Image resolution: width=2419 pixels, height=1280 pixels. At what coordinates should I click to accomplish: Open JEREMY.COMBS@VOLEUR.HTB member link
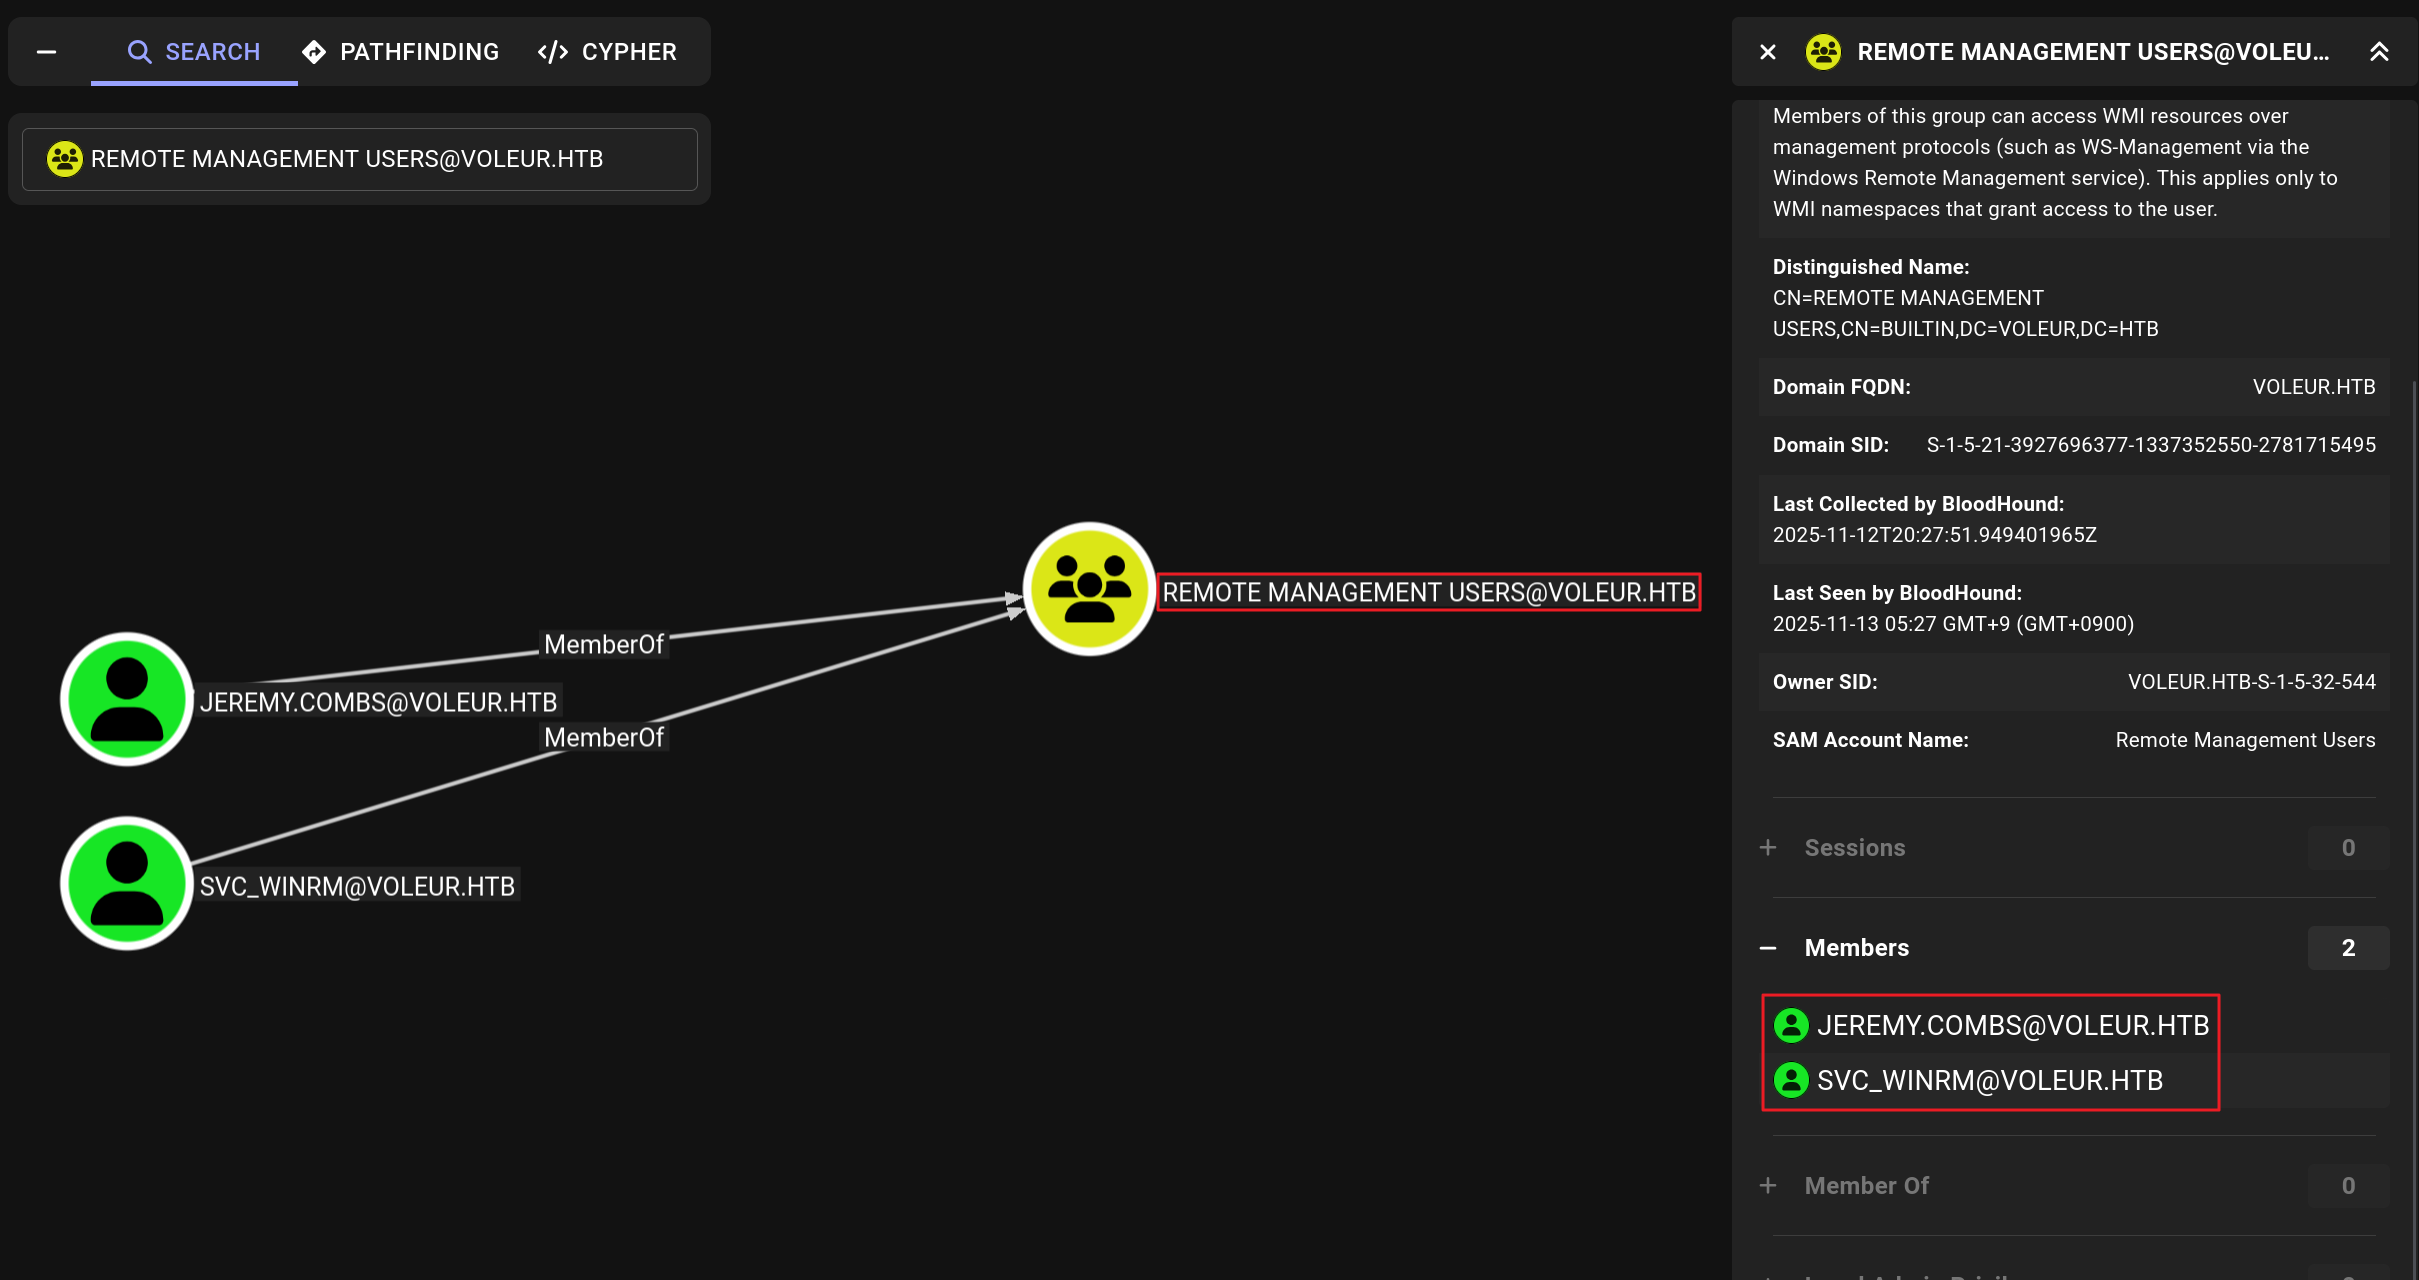2012,1025
